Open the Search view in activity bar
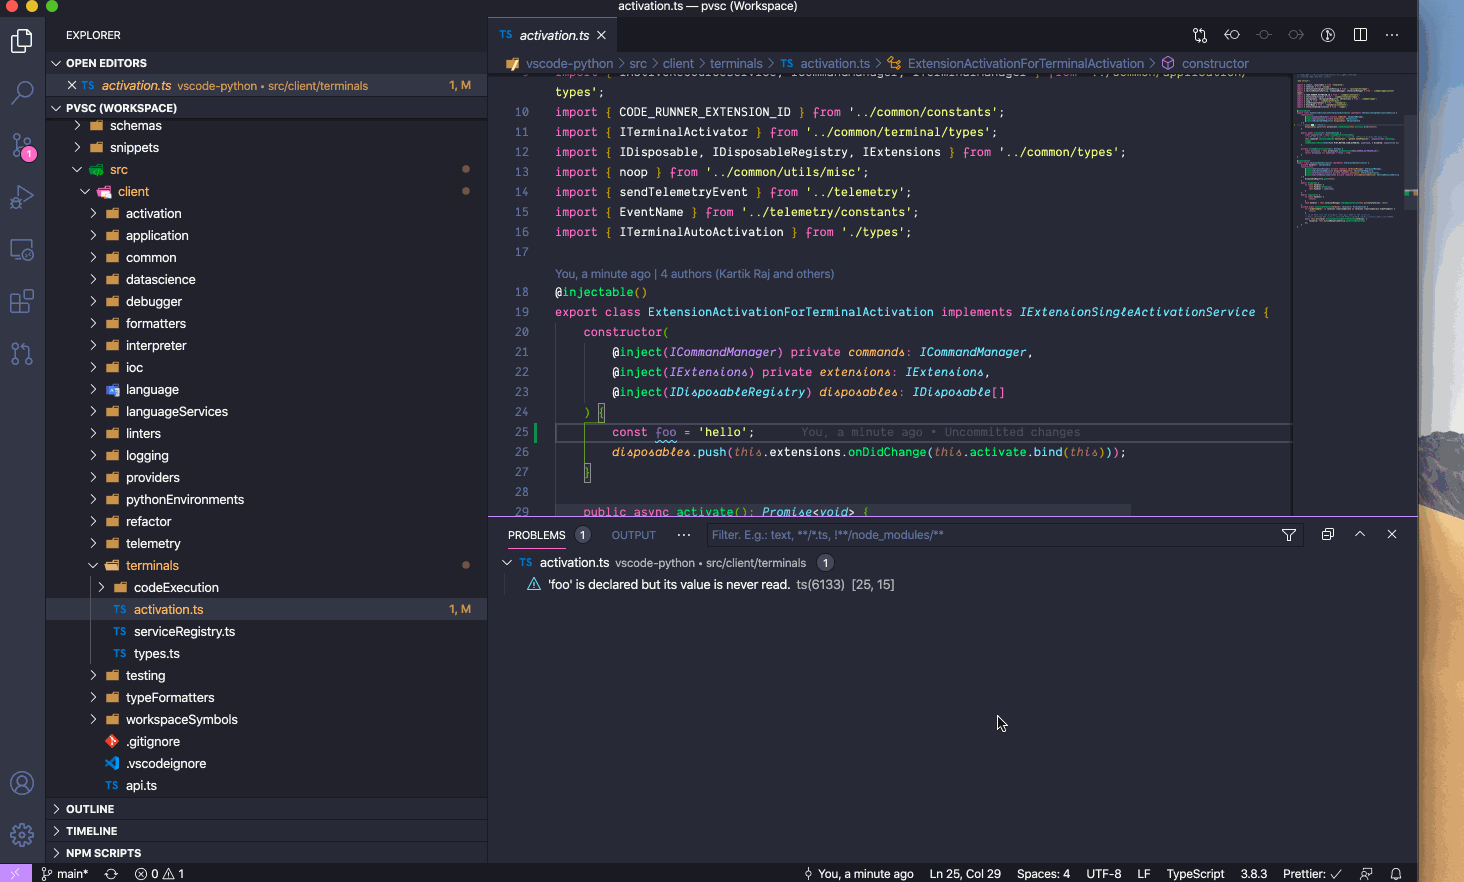Viewport: 1464px width, 882px height. (22, 93)
